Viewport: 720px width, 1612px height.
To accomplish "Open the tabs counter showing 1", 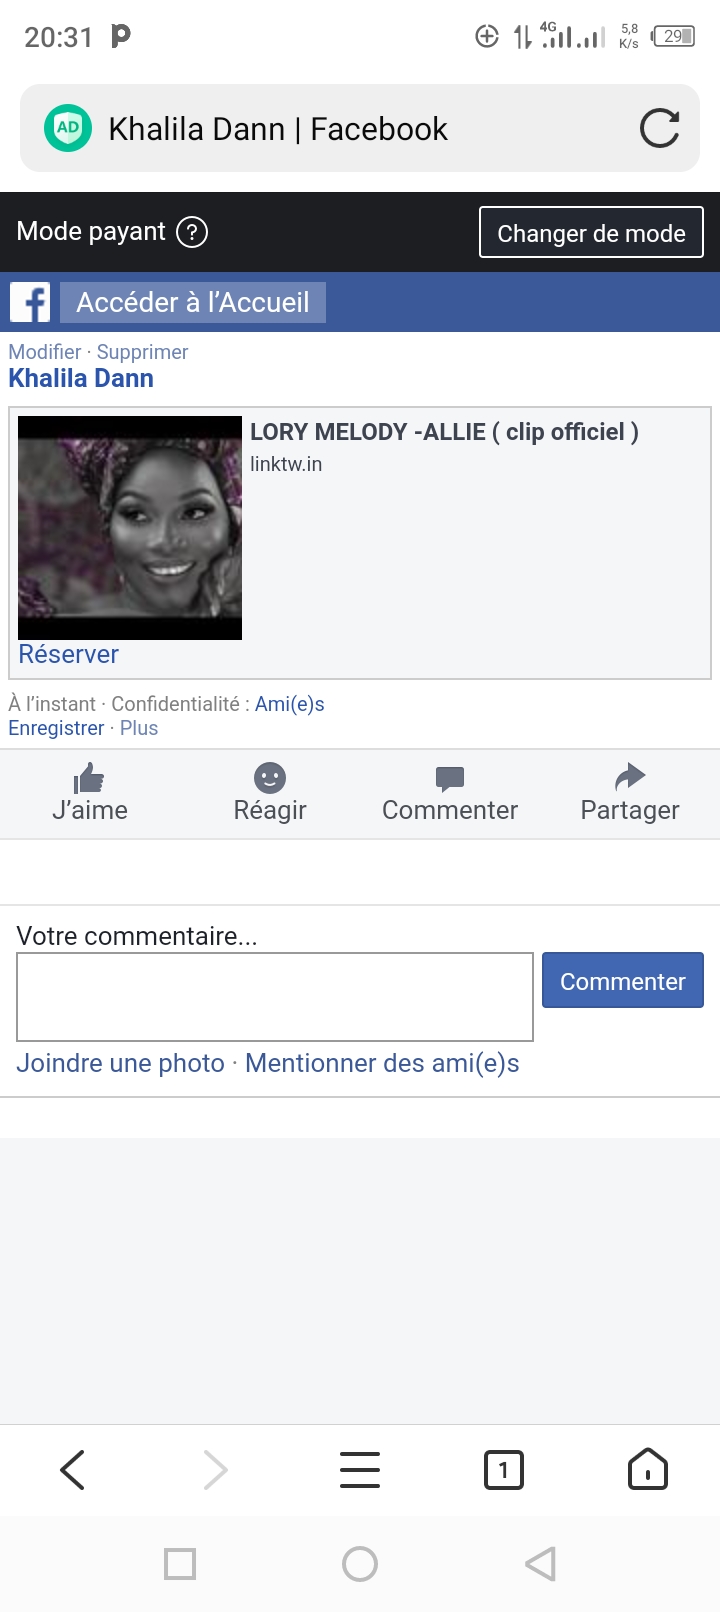I will pos(504,1470).
